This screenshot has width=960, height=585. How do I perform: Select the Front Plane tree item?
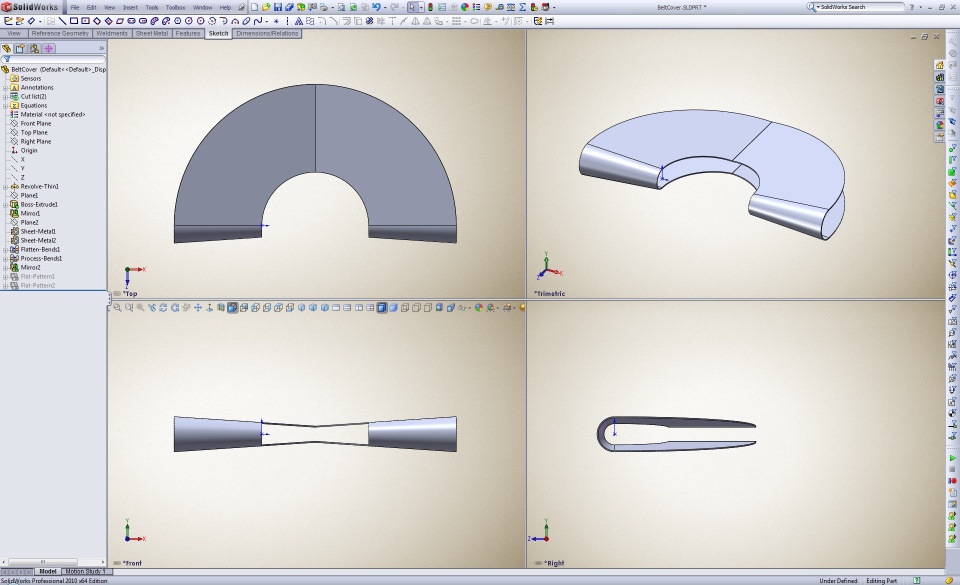point(36,124)
